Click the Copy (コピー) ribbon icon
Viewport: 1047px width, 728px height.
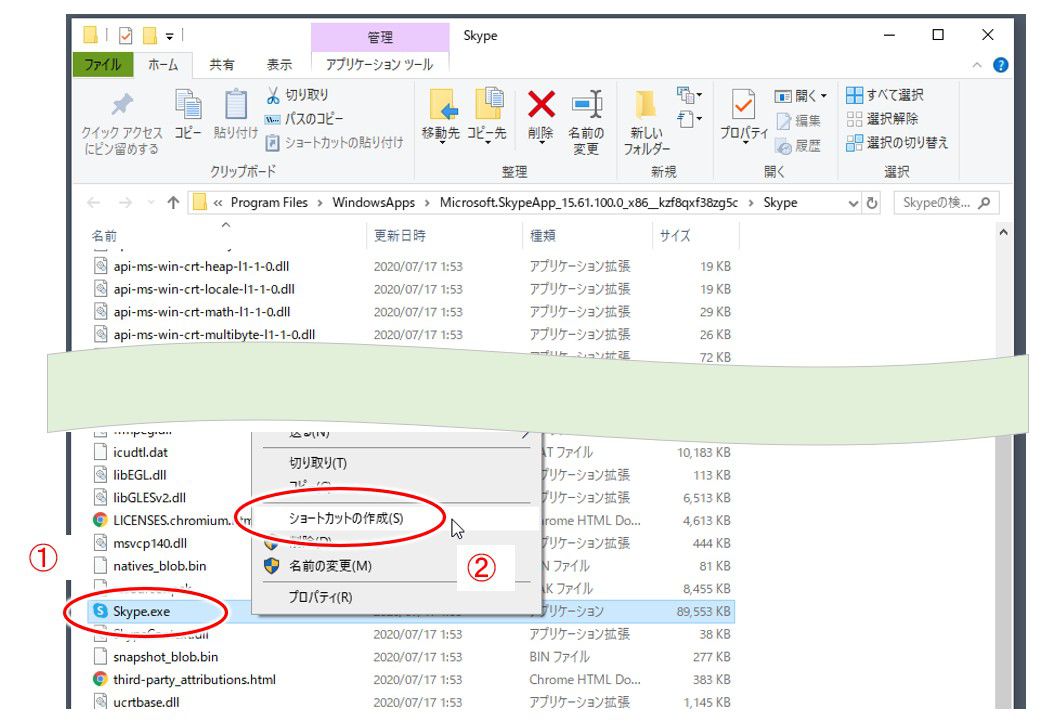[188, 105]
